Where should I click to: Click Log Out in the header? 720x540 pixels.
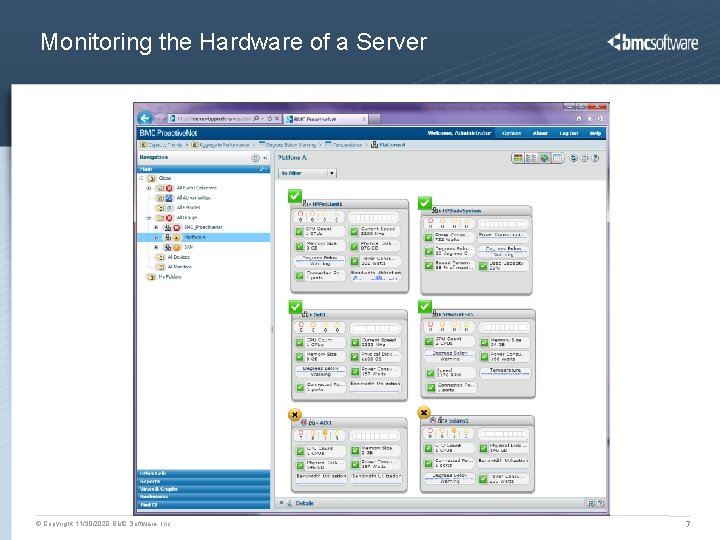click(568, 133)
